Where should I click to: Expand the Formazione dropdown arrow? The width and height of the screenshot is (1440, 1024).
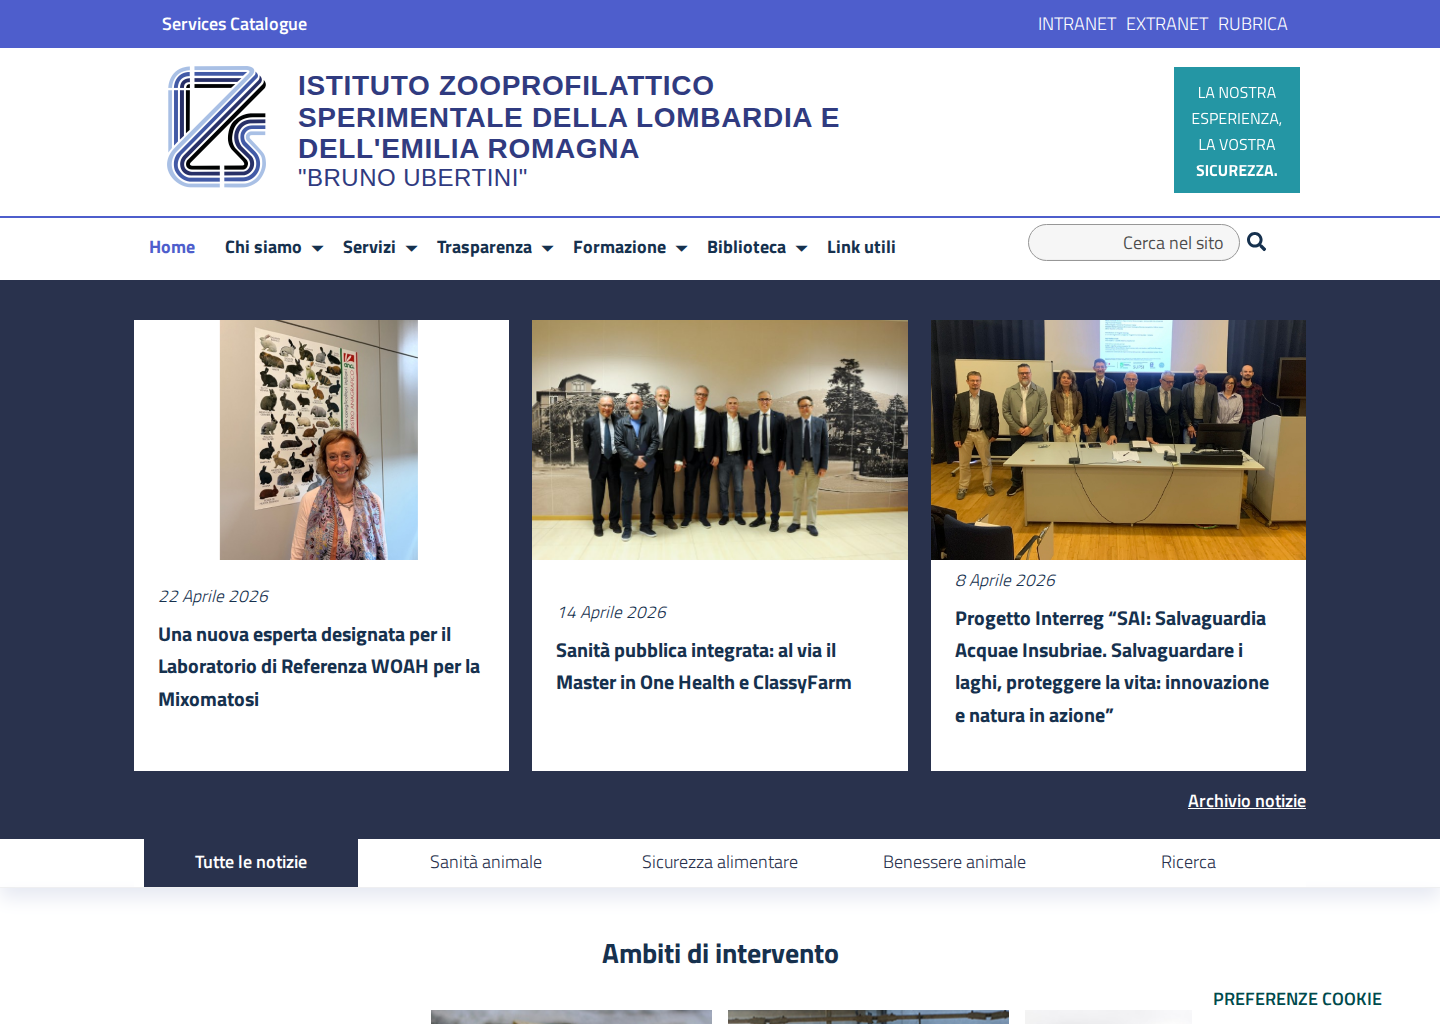pos(681,248)
